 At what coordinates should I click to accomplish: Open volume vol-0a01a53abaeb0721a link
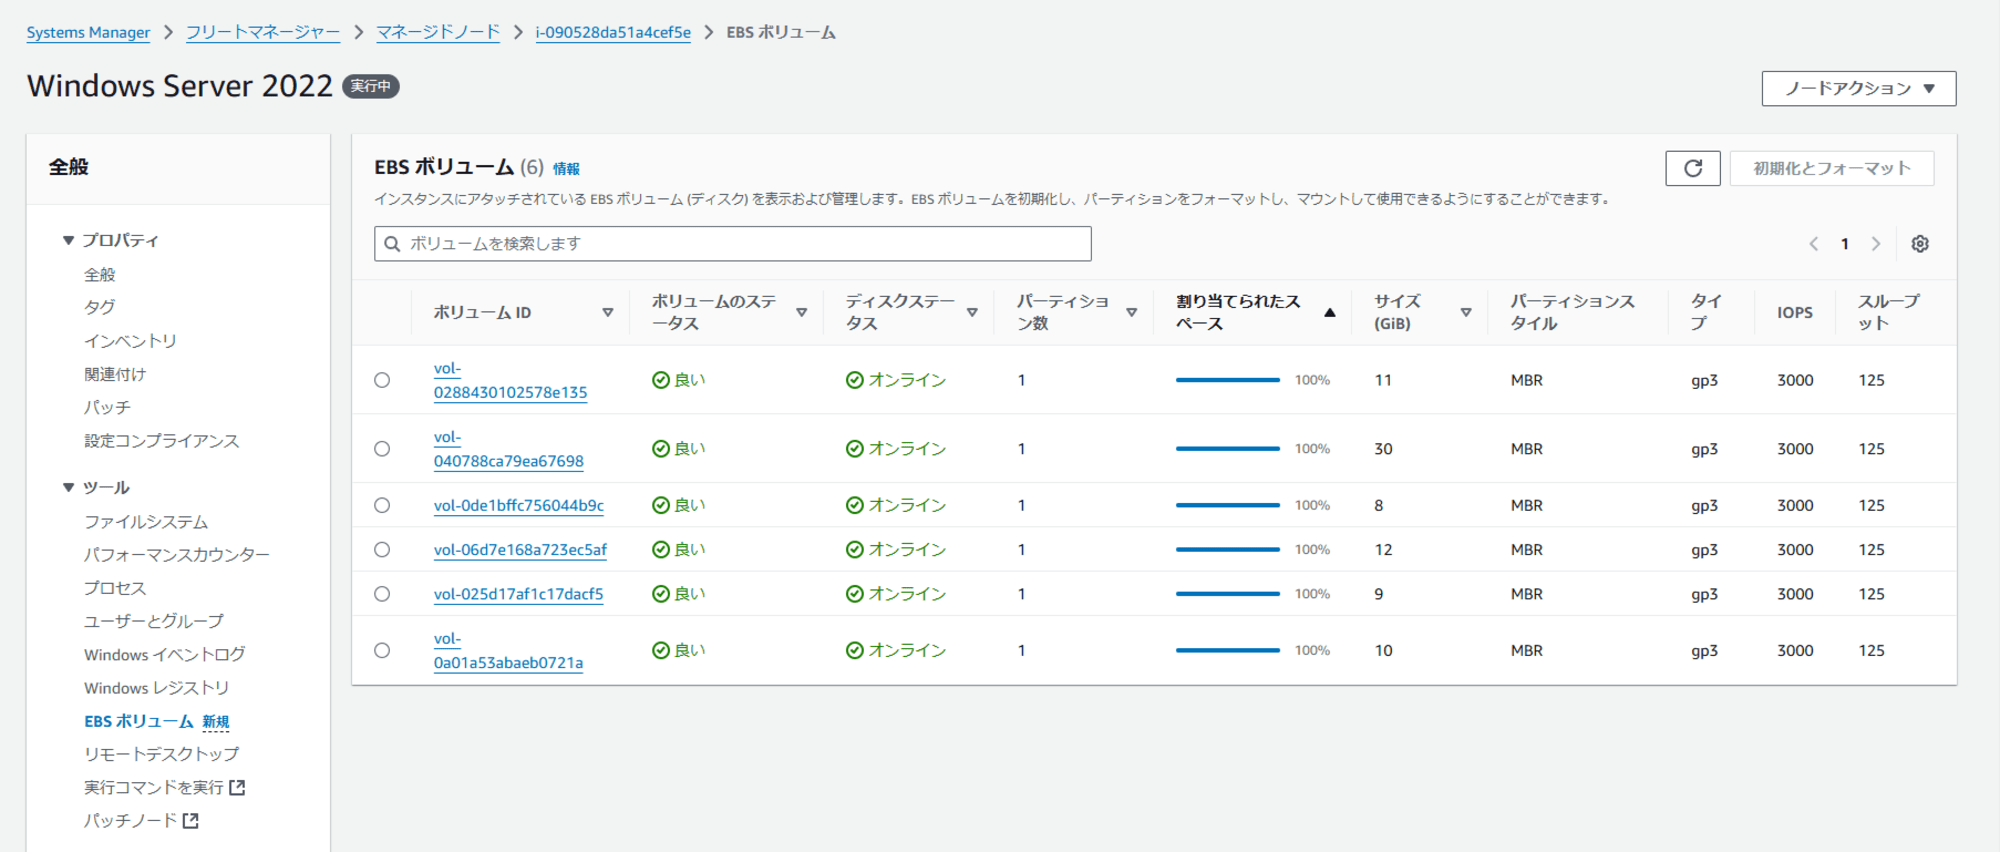tap(508, 651)
